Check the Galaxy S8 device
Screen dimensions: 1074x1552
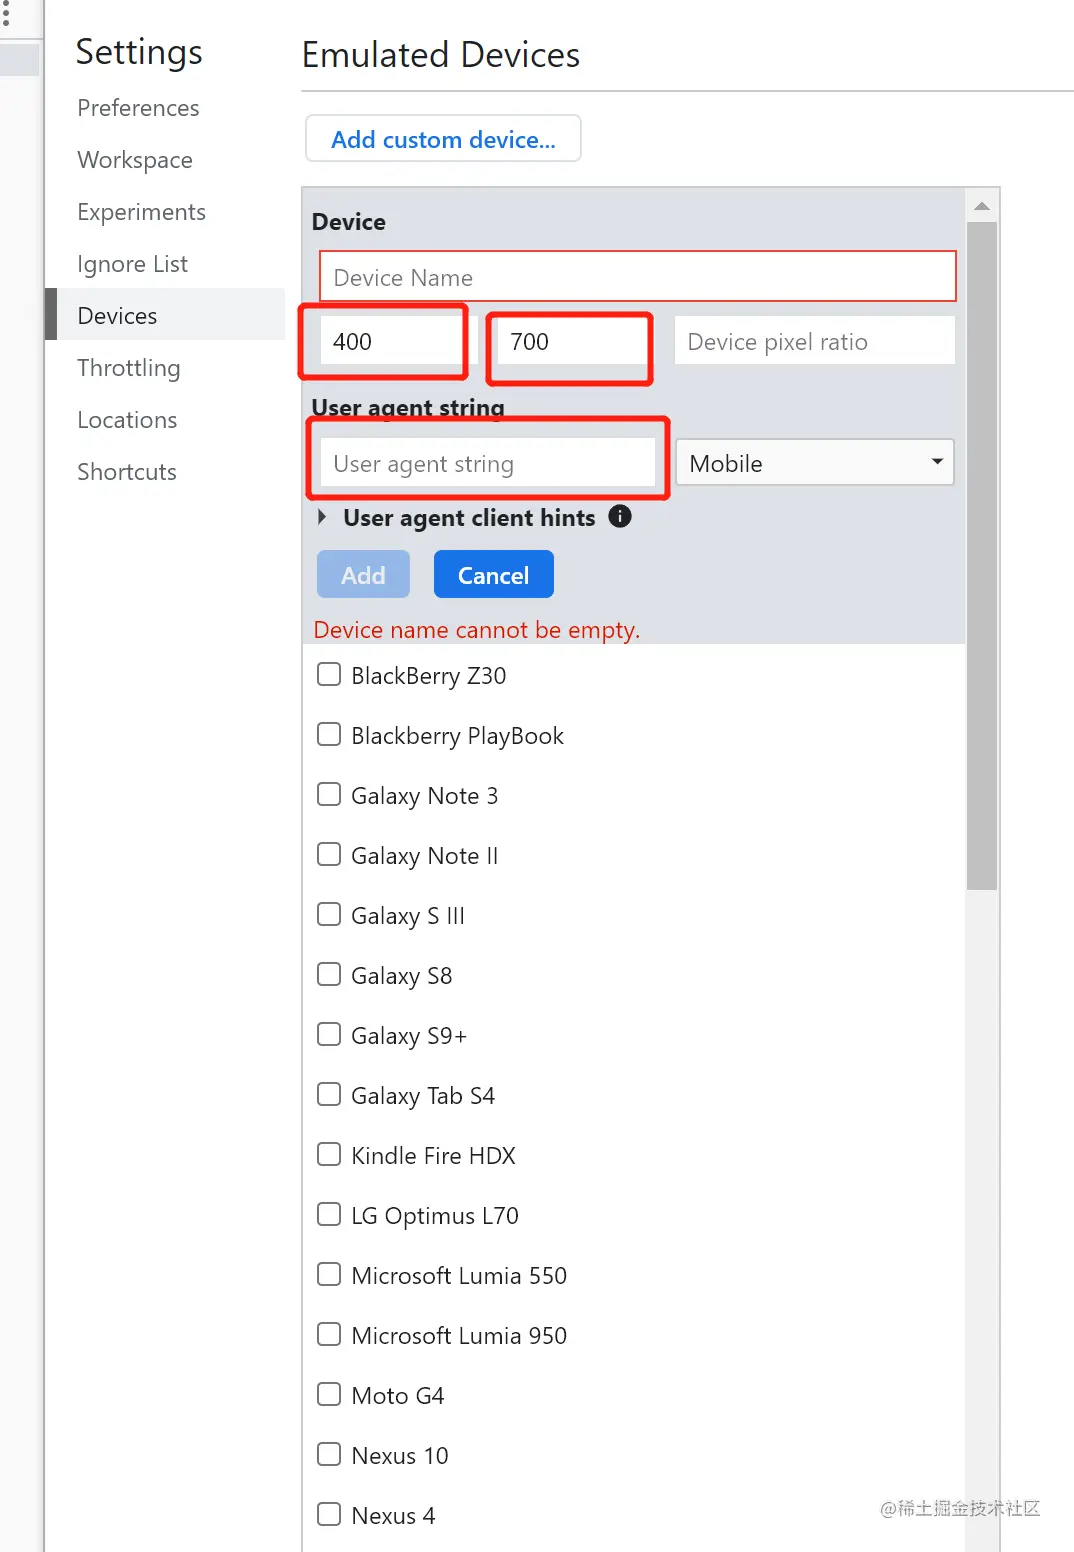(x=329, y=975)
